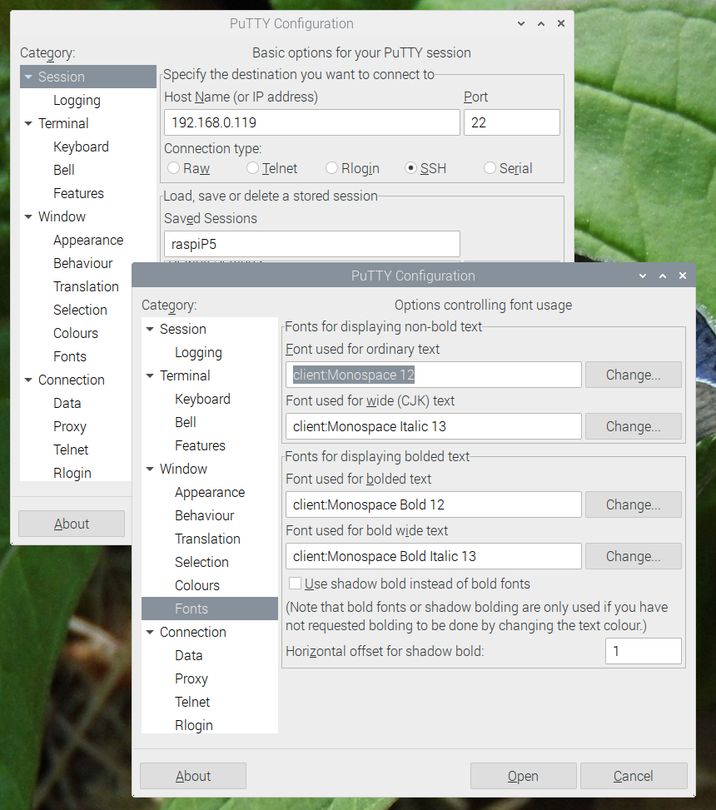Click the Port field showing 22
The image size is (716, 810).
pyautogui.click(x=511, y=122)
